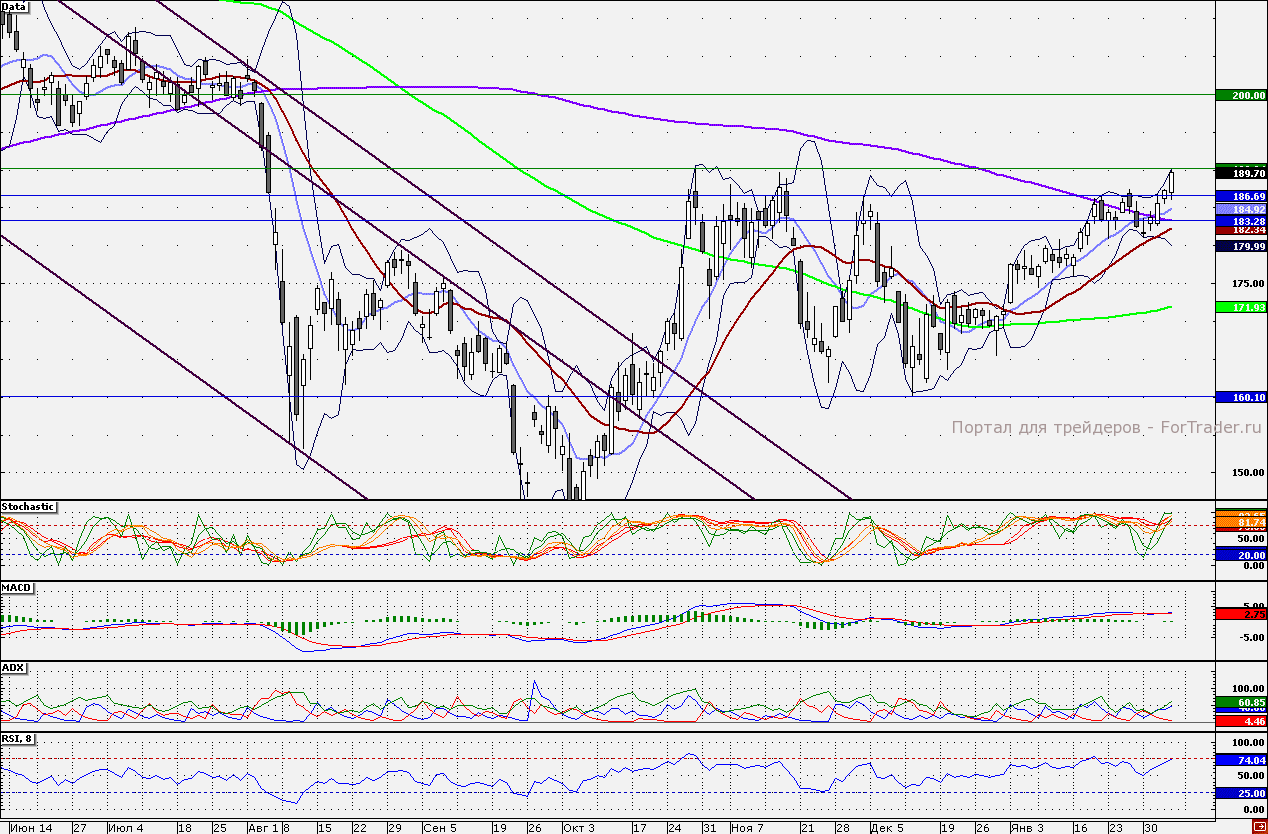
Task: Open the ADX indicator panel label
Action: (x=13, y=667)
